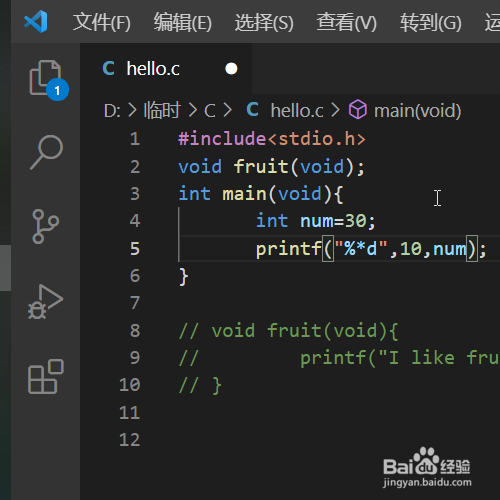Open the Source Control view

click(x=46, y=226)
